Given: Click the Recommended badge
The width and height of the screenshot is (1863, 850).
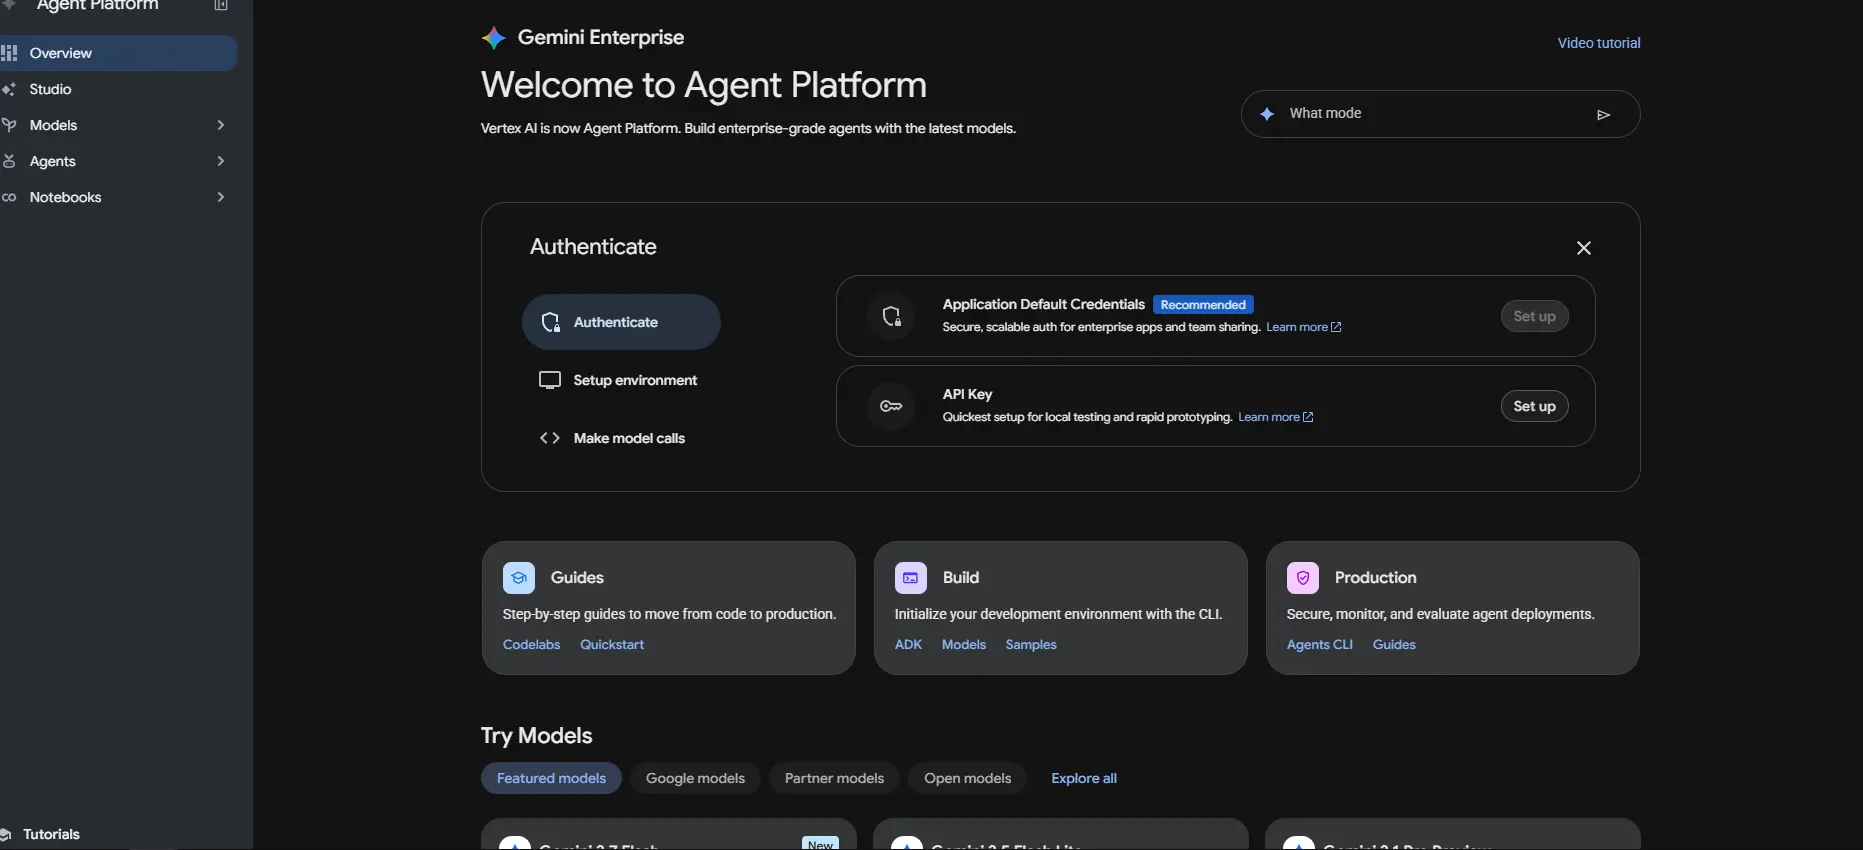Looking at the screenshot, I should coord(1203,305).
